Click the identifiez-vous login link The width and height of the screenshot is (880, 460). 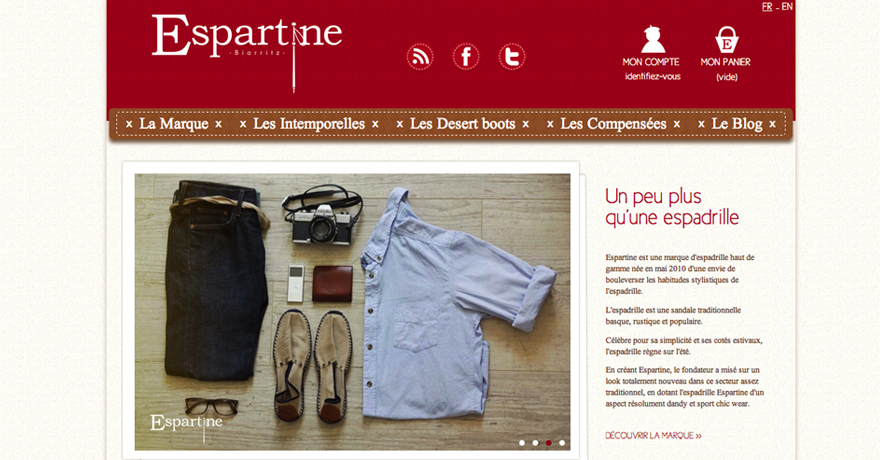tap(653, 76)
